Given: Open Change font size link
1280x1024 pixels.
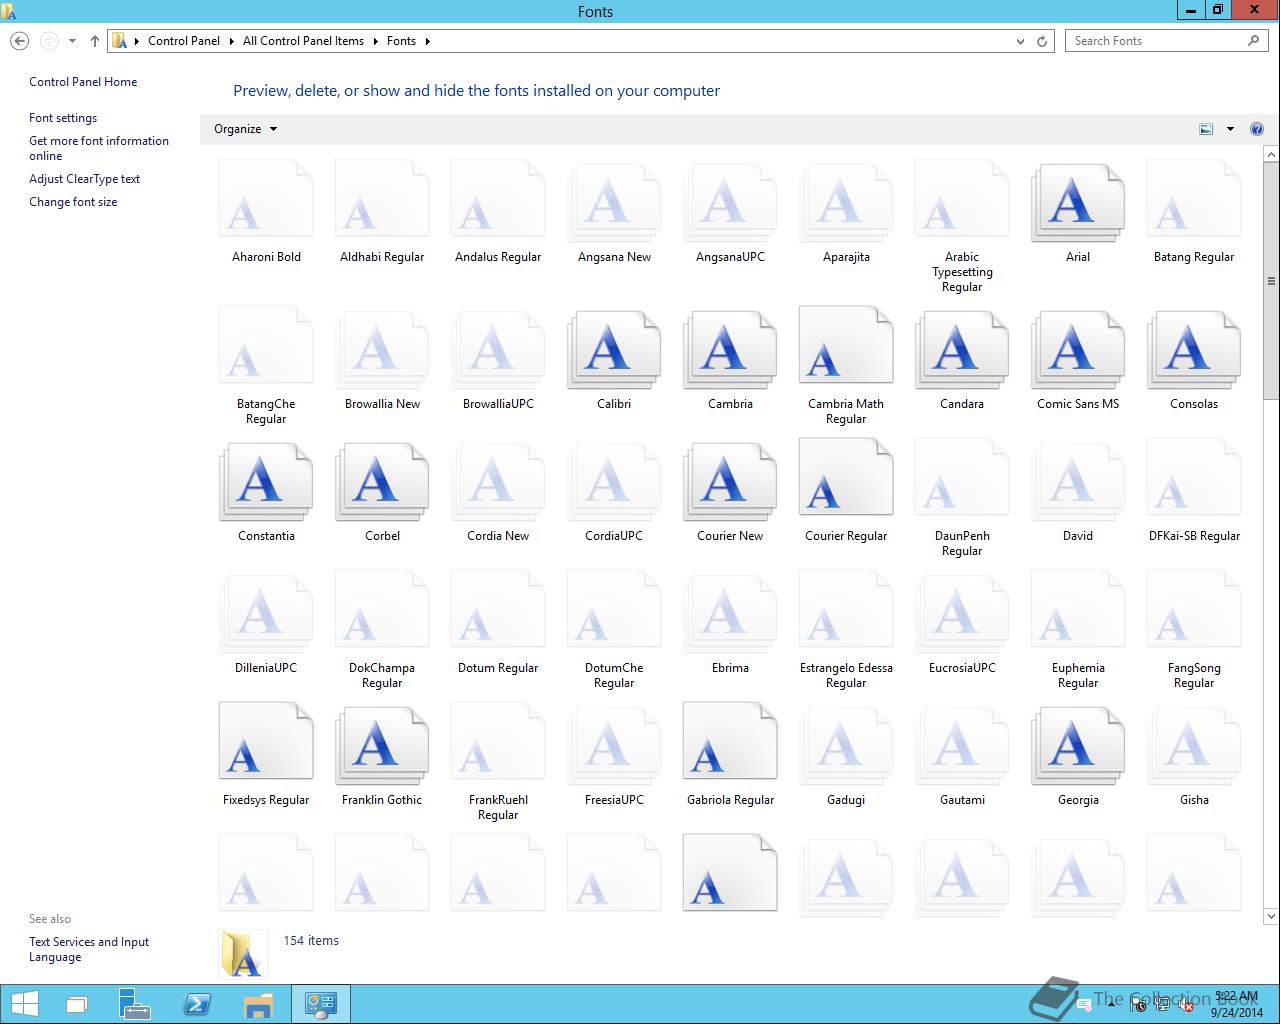Looking at the screenshot, I should (73, 202).
